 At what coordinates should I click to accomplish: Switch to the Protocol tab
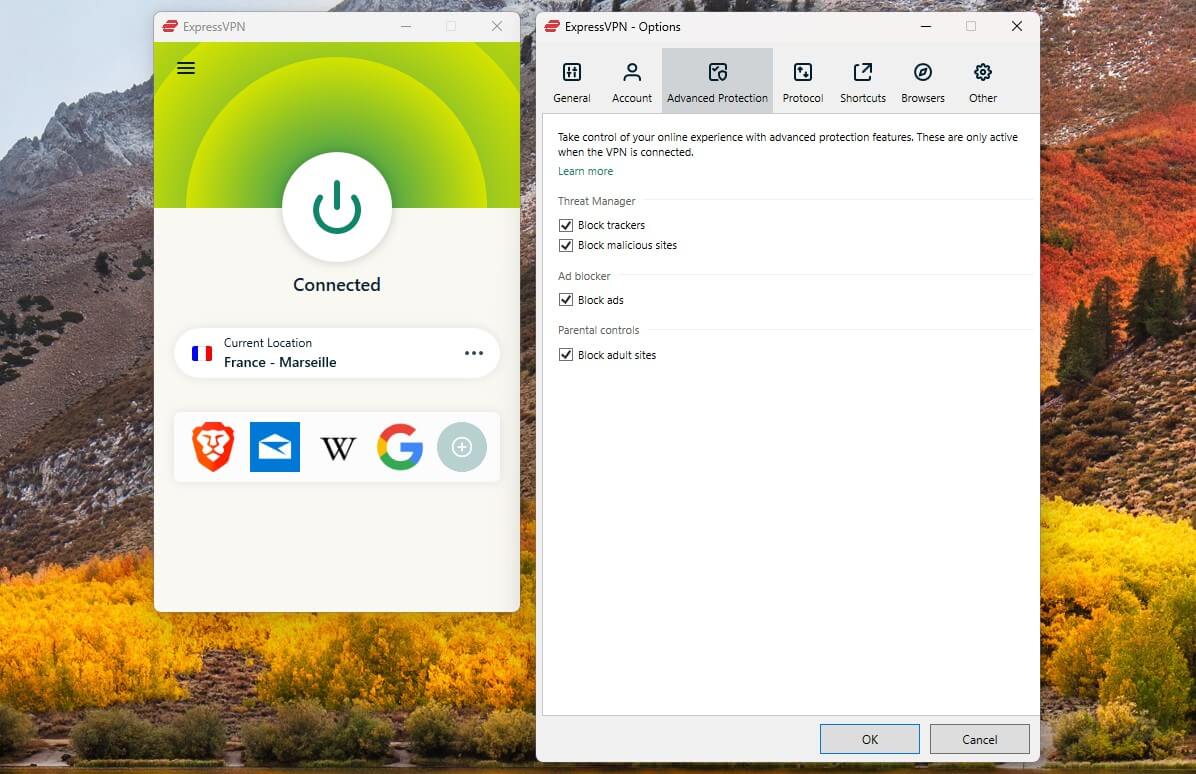click(x=802, y=82)
